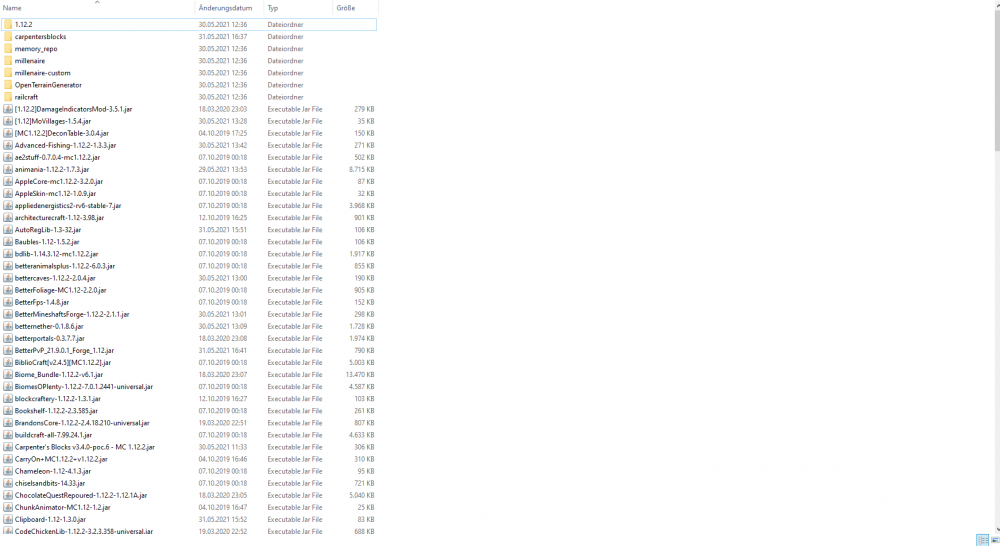Click the BetterFps jar file icon
1000x546 pixels.
click(8, 302)
